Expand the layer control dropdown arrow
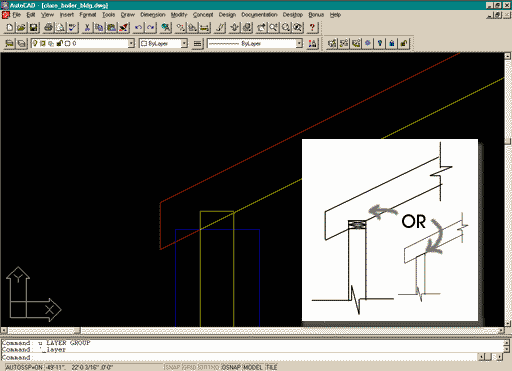512x371 pixels. point(131,43)
